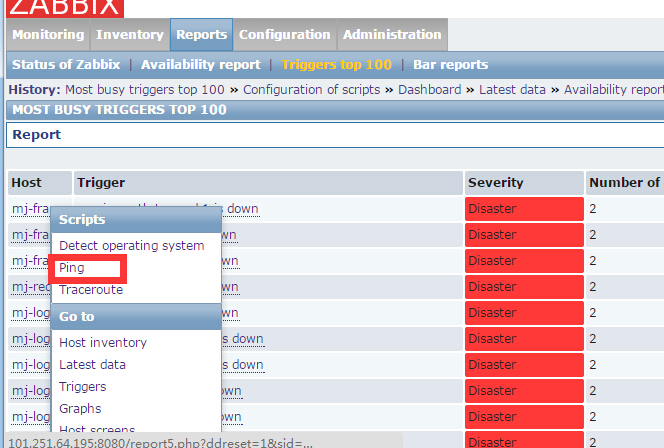Click history link Configuration of scripts
This screenshot has height=448, width=664.
312,90
